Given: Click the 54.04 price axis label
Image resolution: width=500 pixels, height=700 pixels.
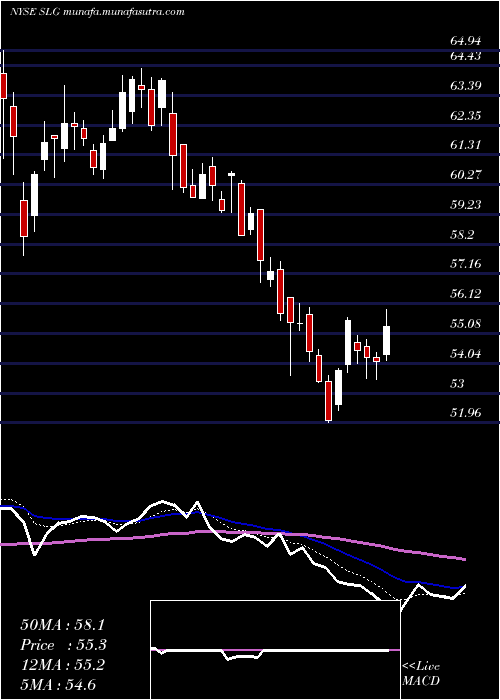Looking at the screenshot, I should 466,354.
